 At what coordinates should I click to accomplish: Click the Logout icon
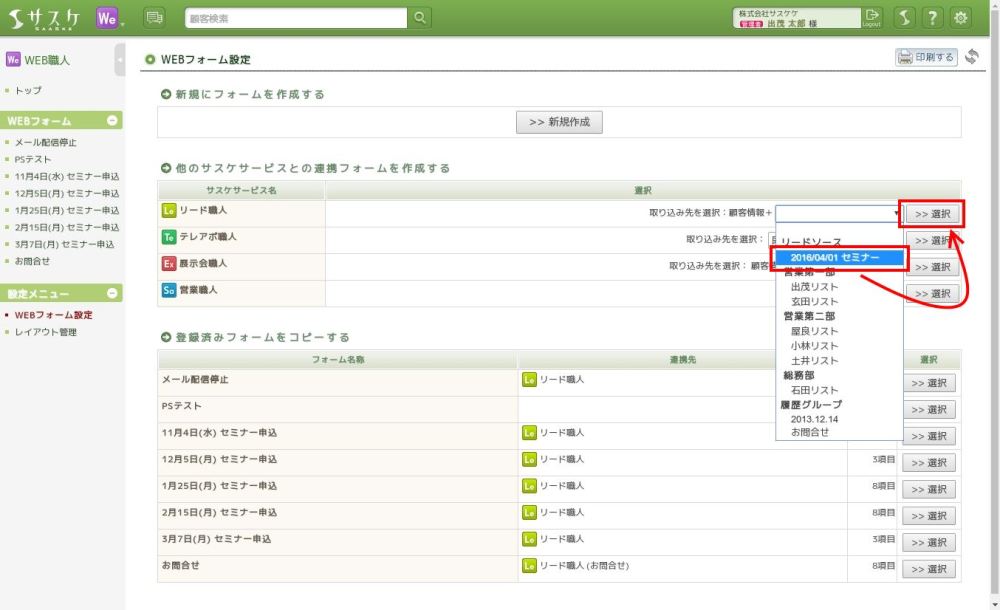tap(873, 17)
